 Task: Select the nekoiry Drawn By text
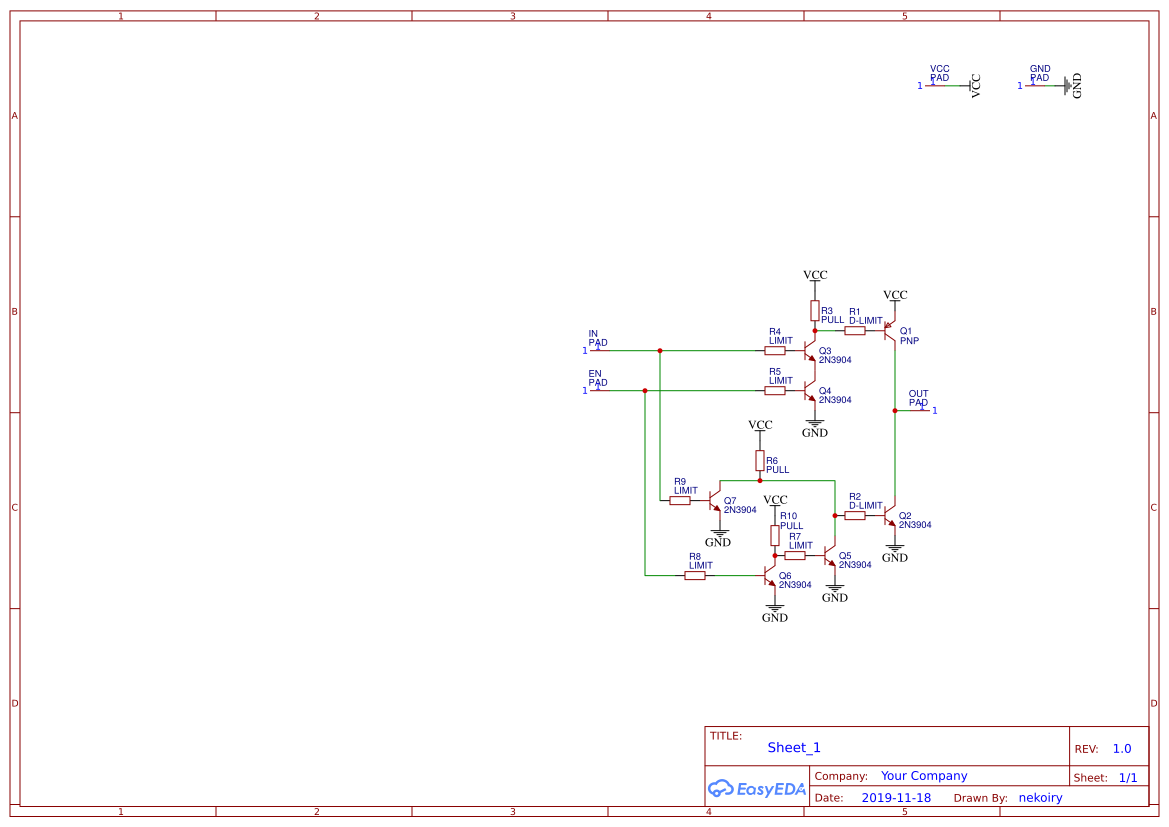point(1040,797)
